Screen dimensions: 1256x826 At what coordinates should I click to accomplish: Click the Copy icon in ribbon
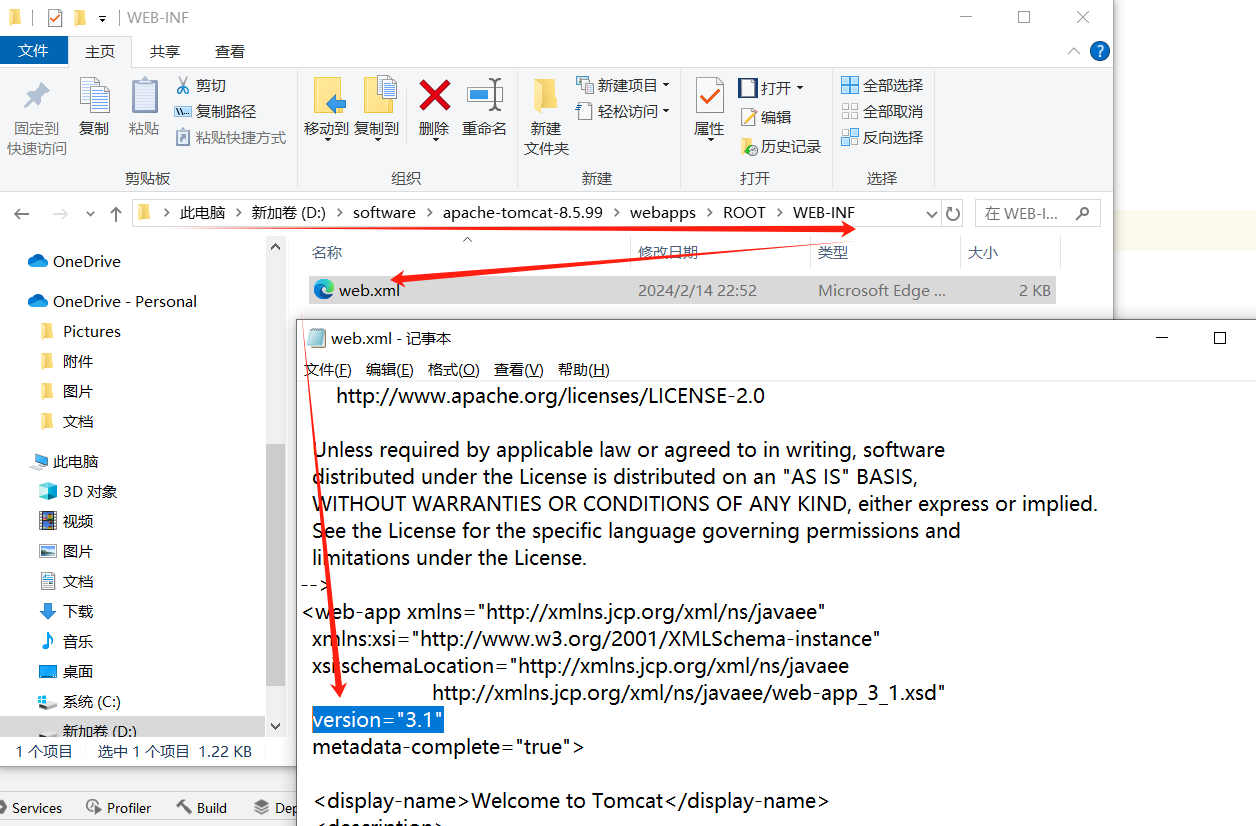coord(94,97)
